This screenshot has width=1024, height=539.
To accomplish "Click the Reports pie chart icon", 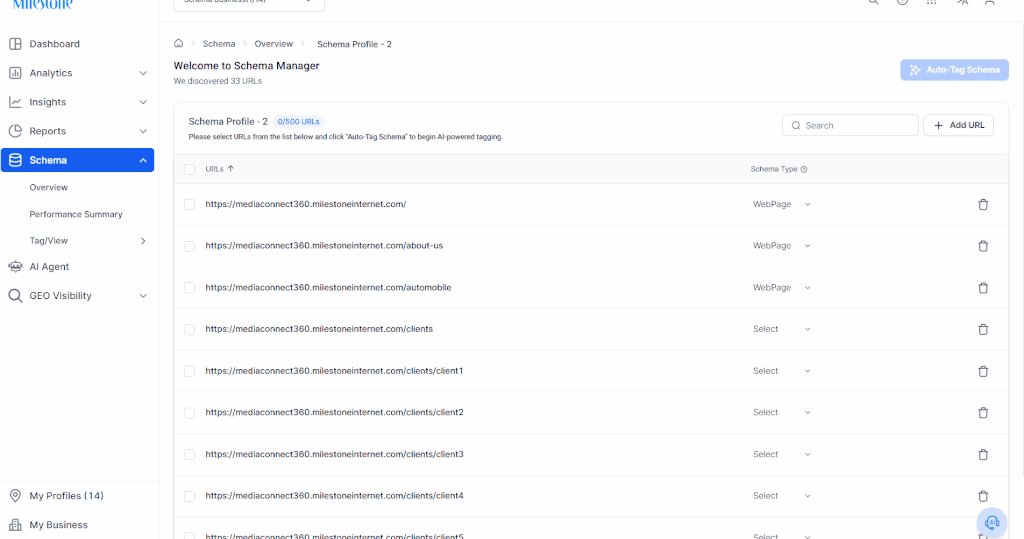I will pos(15,131).
